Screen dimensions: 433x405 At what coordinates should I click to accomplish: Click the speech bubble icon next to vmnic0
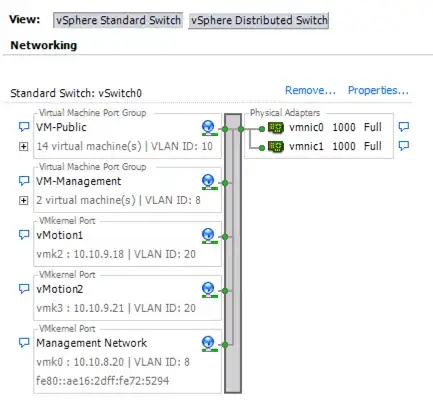pyautogui.click(x=404, y=127)
